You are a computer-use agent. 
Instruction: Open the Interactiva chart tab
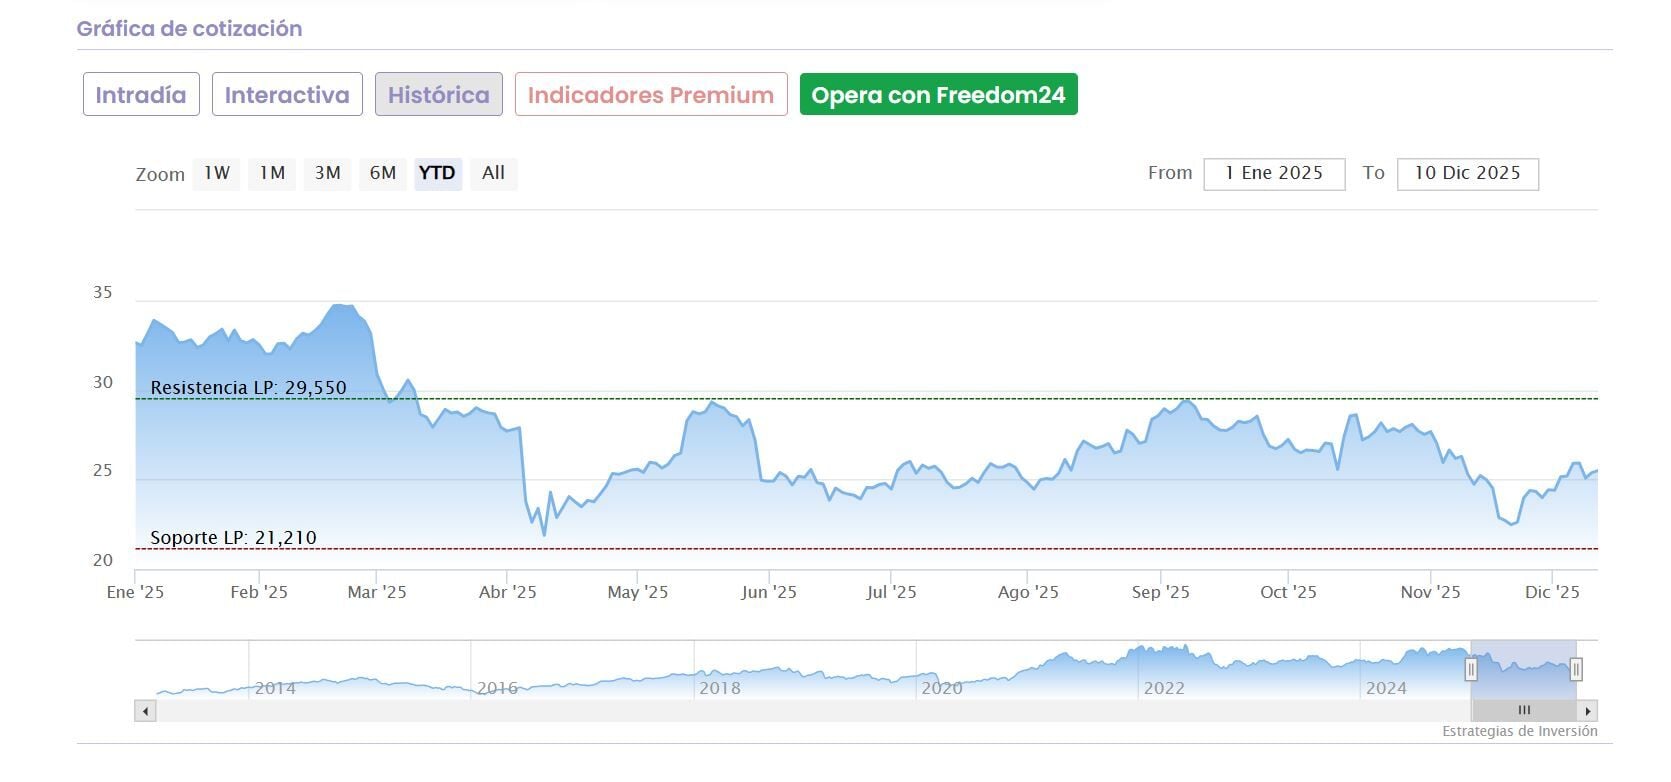[287, 95]
